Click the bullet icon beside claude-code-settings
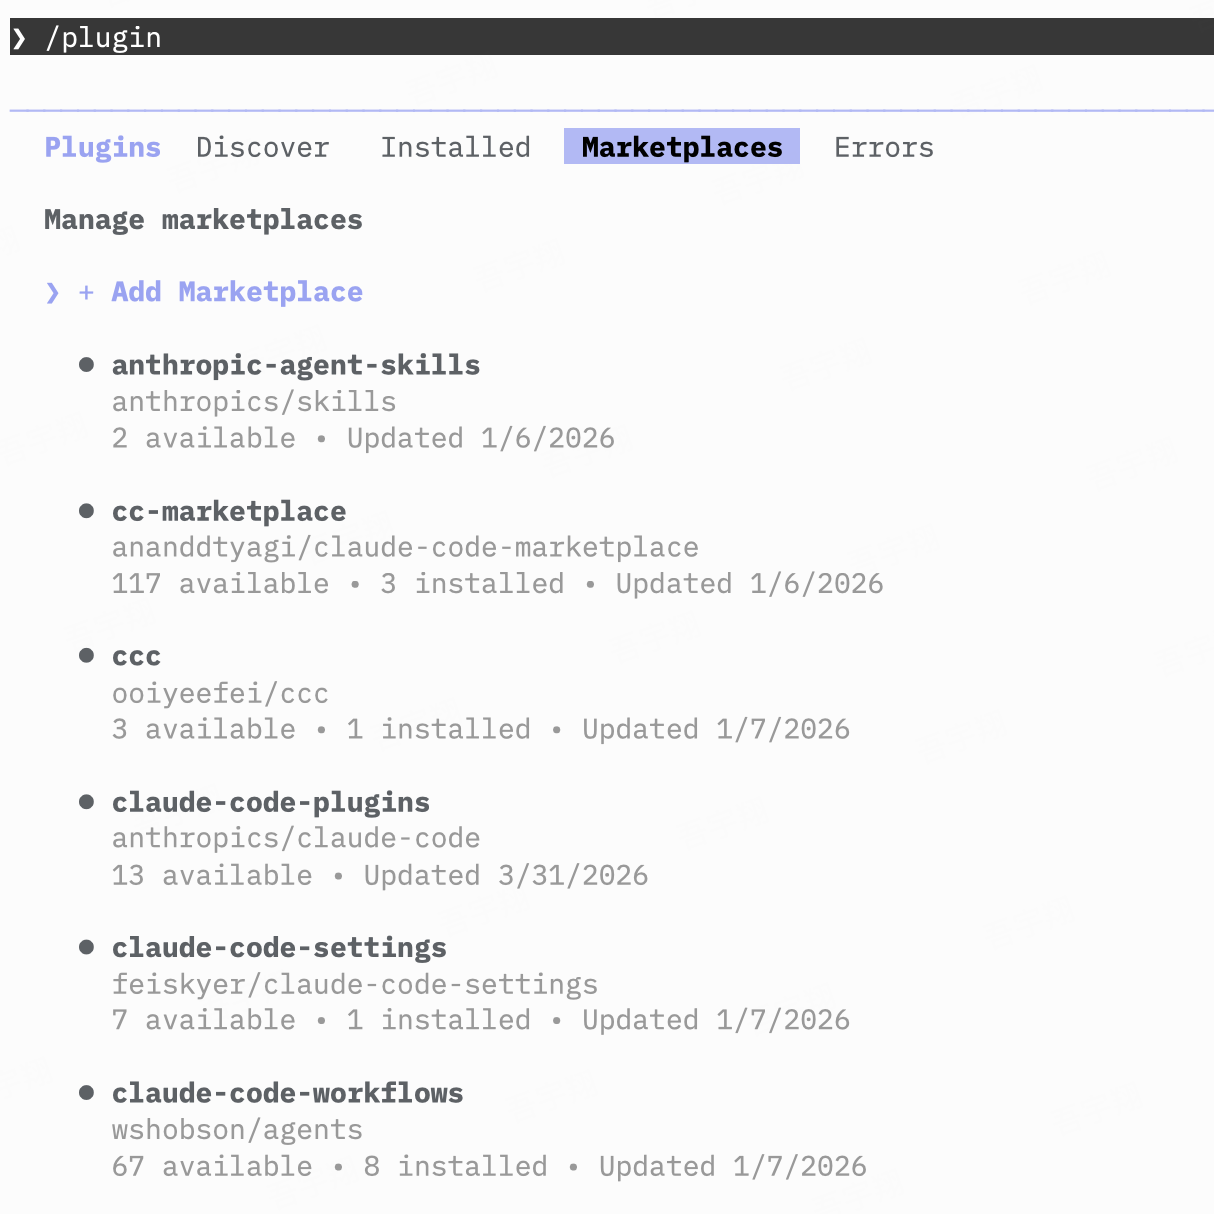The image size is (1214, 1214). [x=87, y=947]
